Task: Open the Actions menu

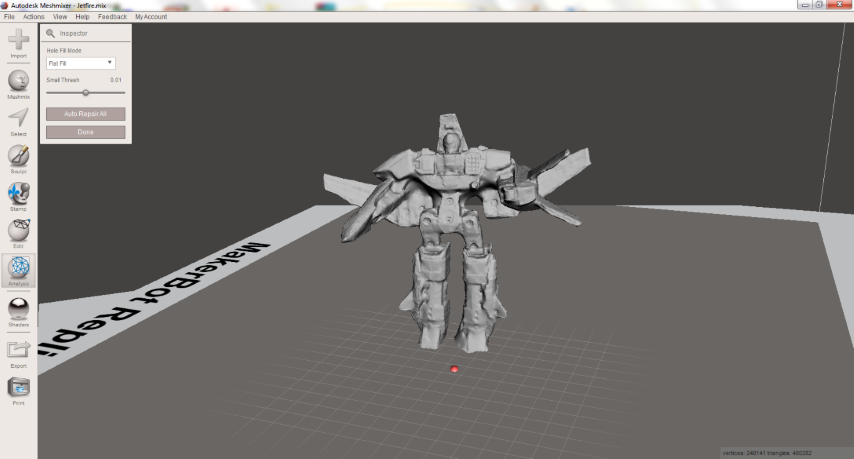Action: [33, 17]
